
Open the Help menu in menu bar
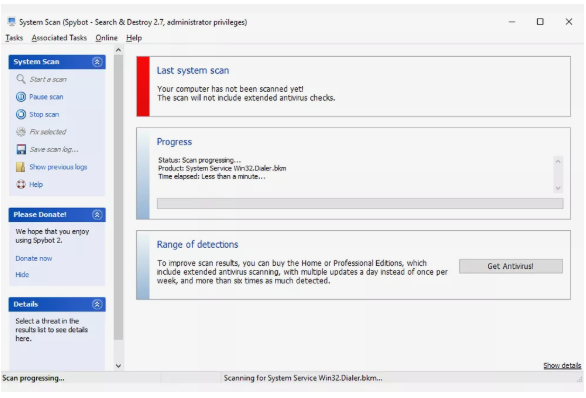[x=134, y=38]
